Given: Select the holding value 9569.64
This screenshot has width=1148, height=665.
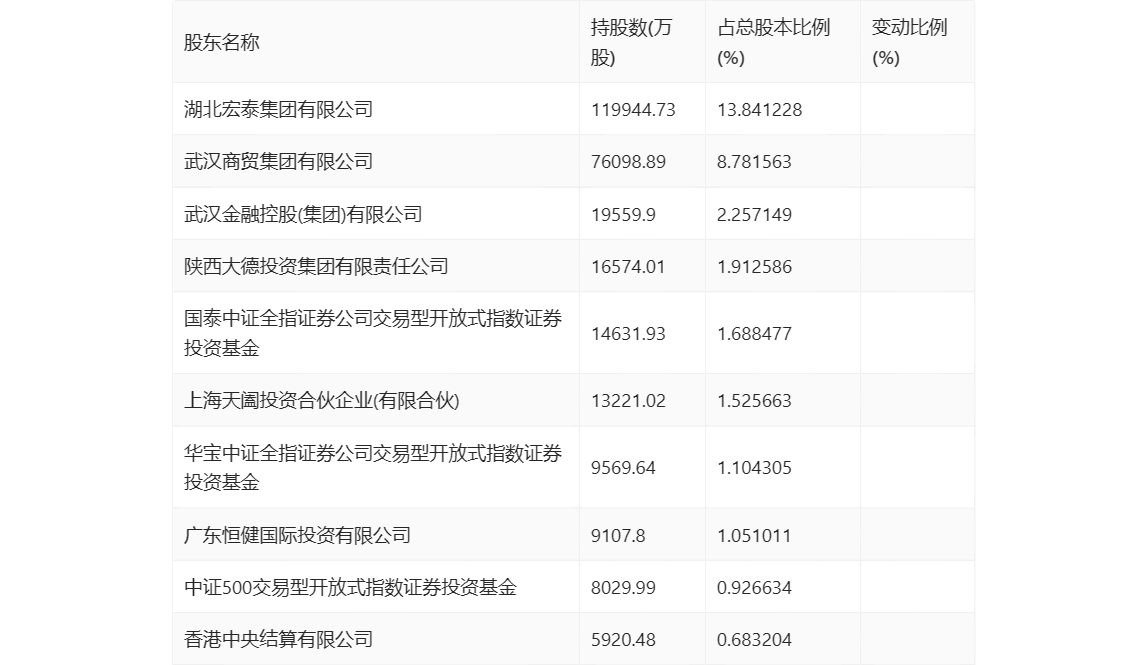Looking at the screenshot, I should pyautogui.click(x=623, y=468).
